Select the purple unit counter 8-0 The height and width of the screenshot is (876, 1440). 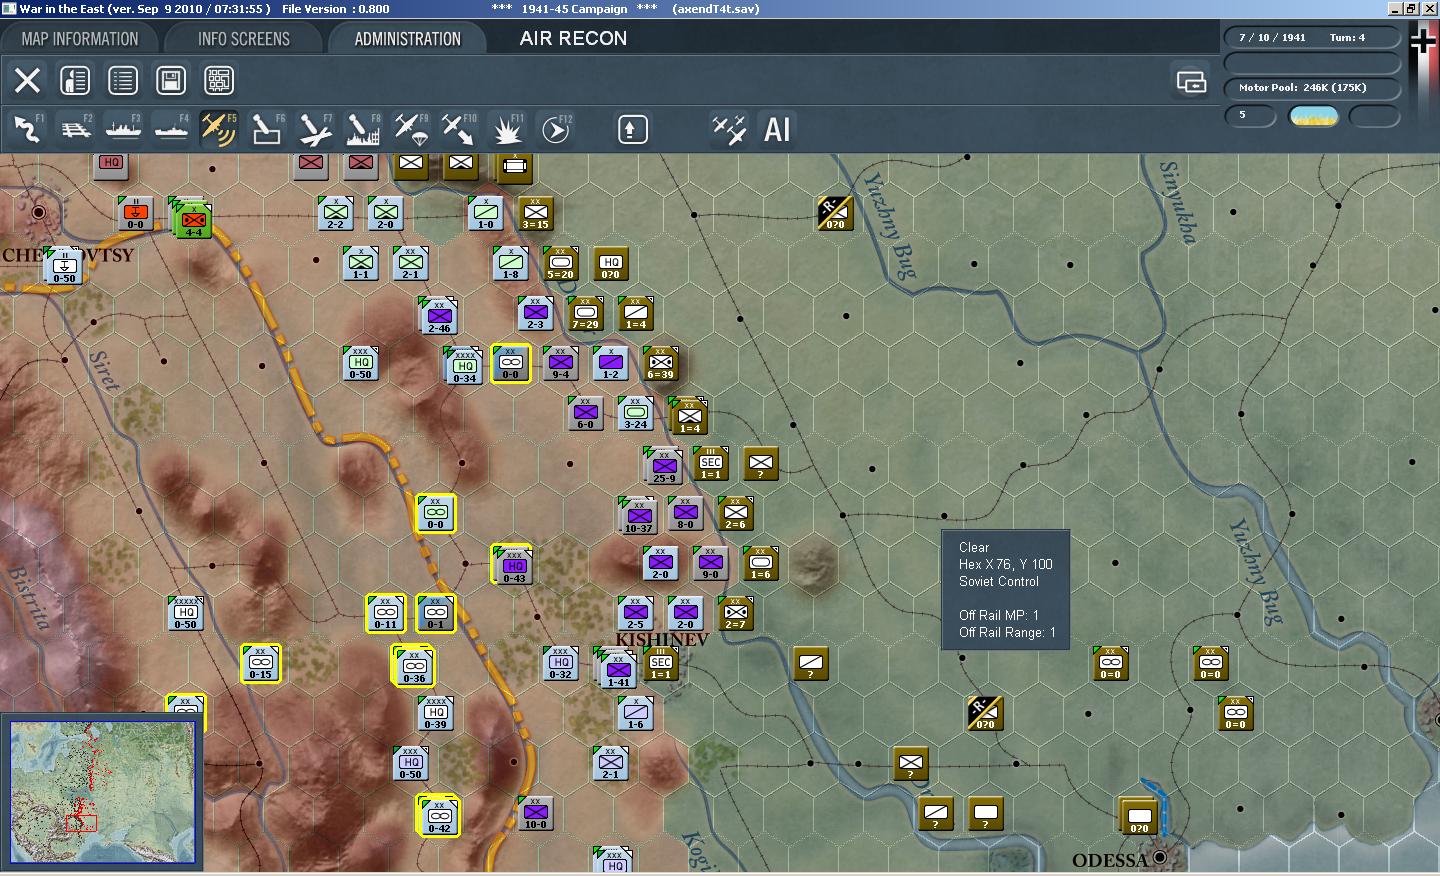pos(686,514)
